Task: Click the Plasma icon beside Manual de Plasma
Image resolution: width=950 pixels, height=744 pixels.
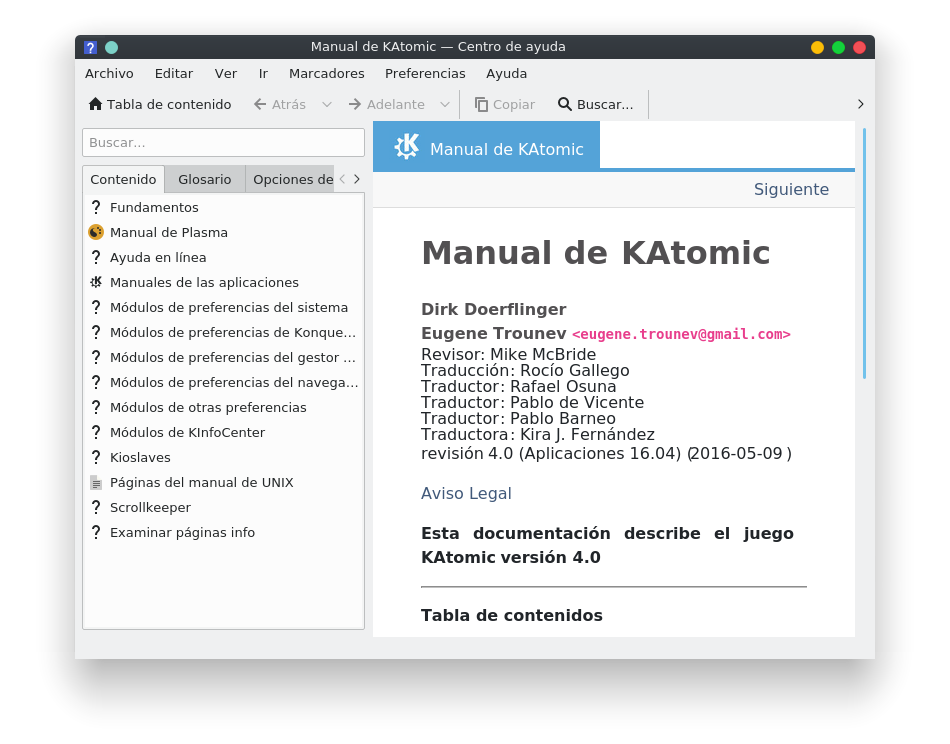Action: point(96,232)
